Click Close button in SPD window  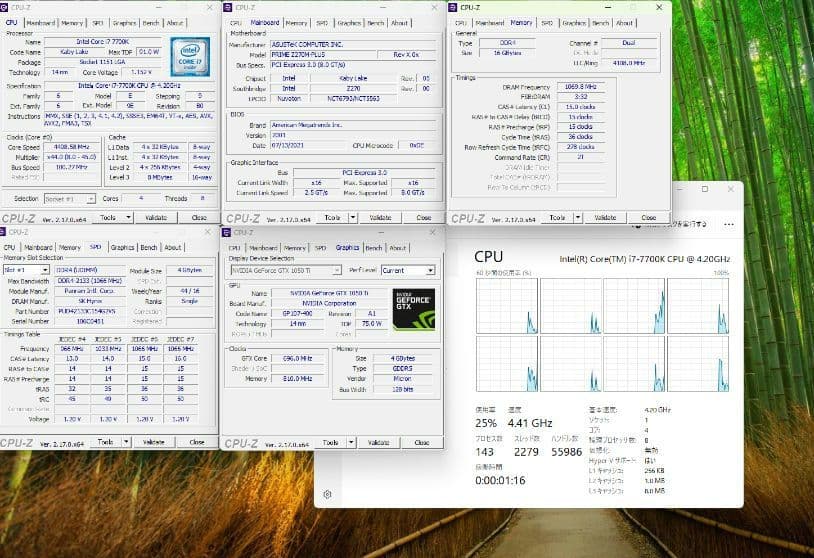pos(197,442)
